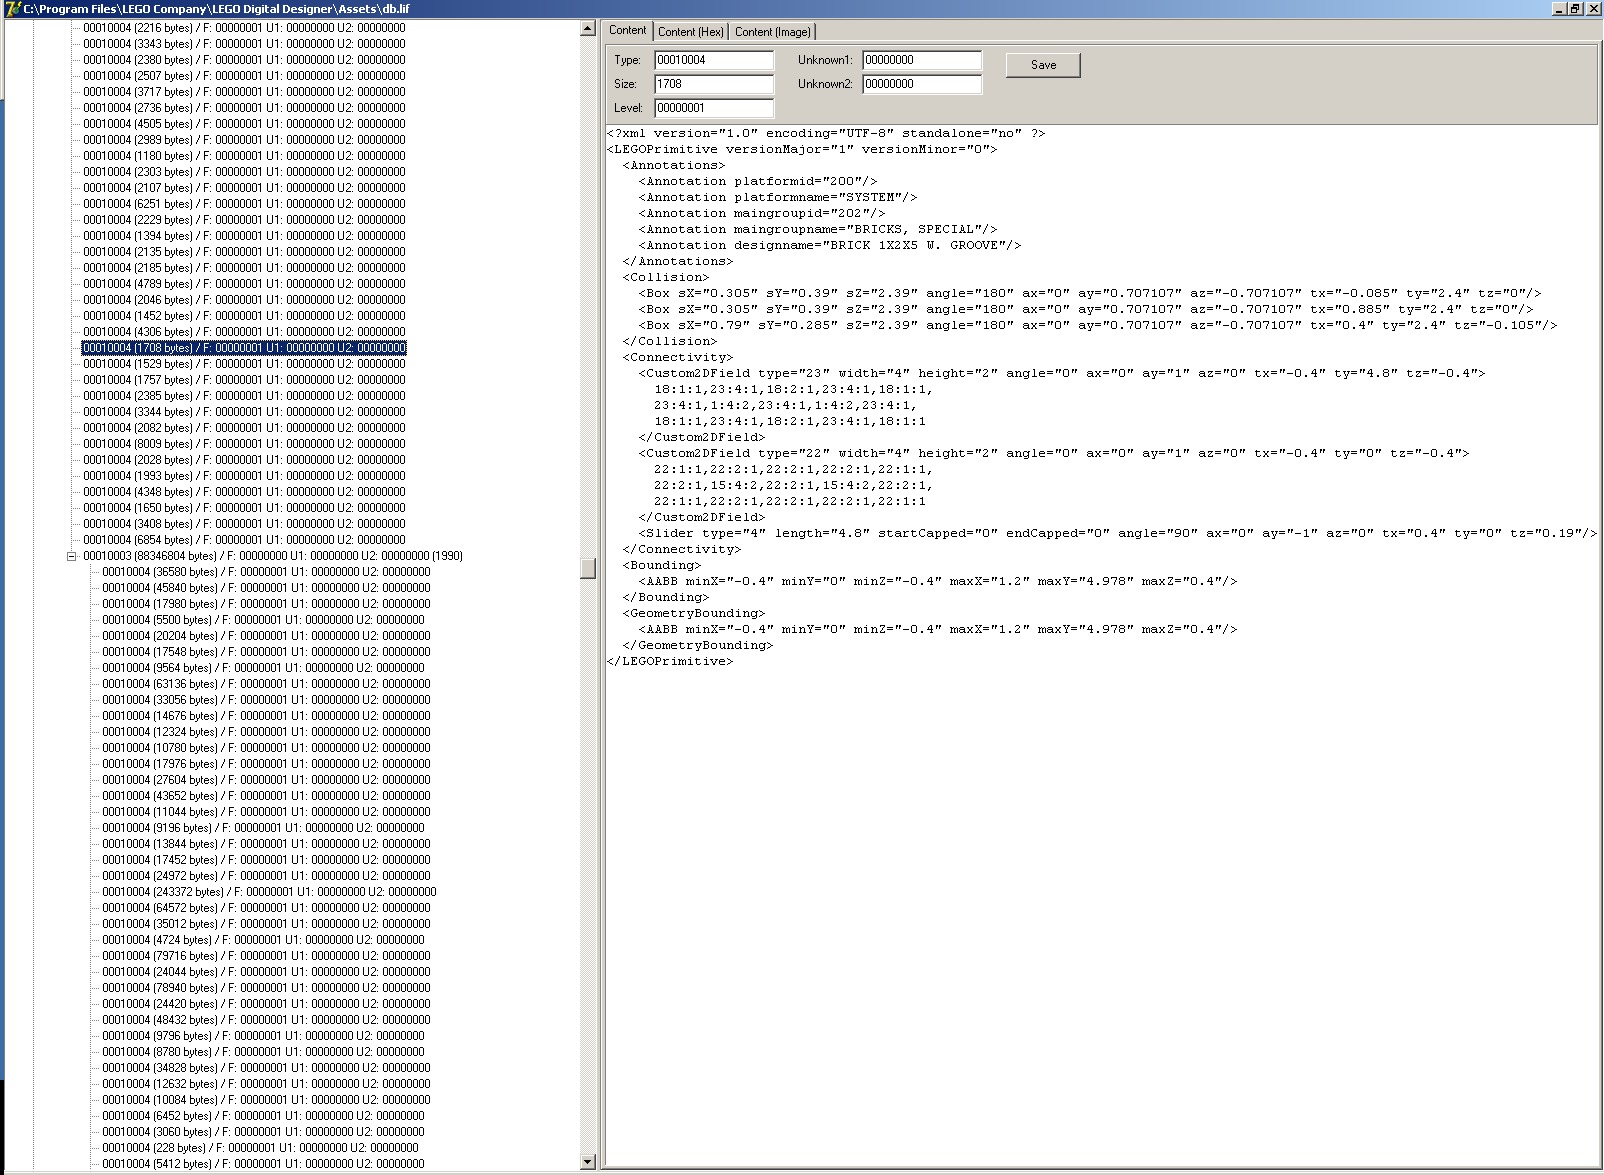The width and height of the screenshot is (1604, 1175).
Task: Select the 00010004 (14676 bytes) entry
Action: pos(266,716)
